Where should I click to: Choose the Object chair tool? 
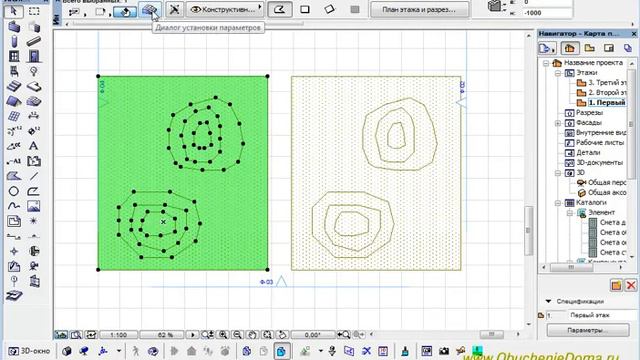14,71
